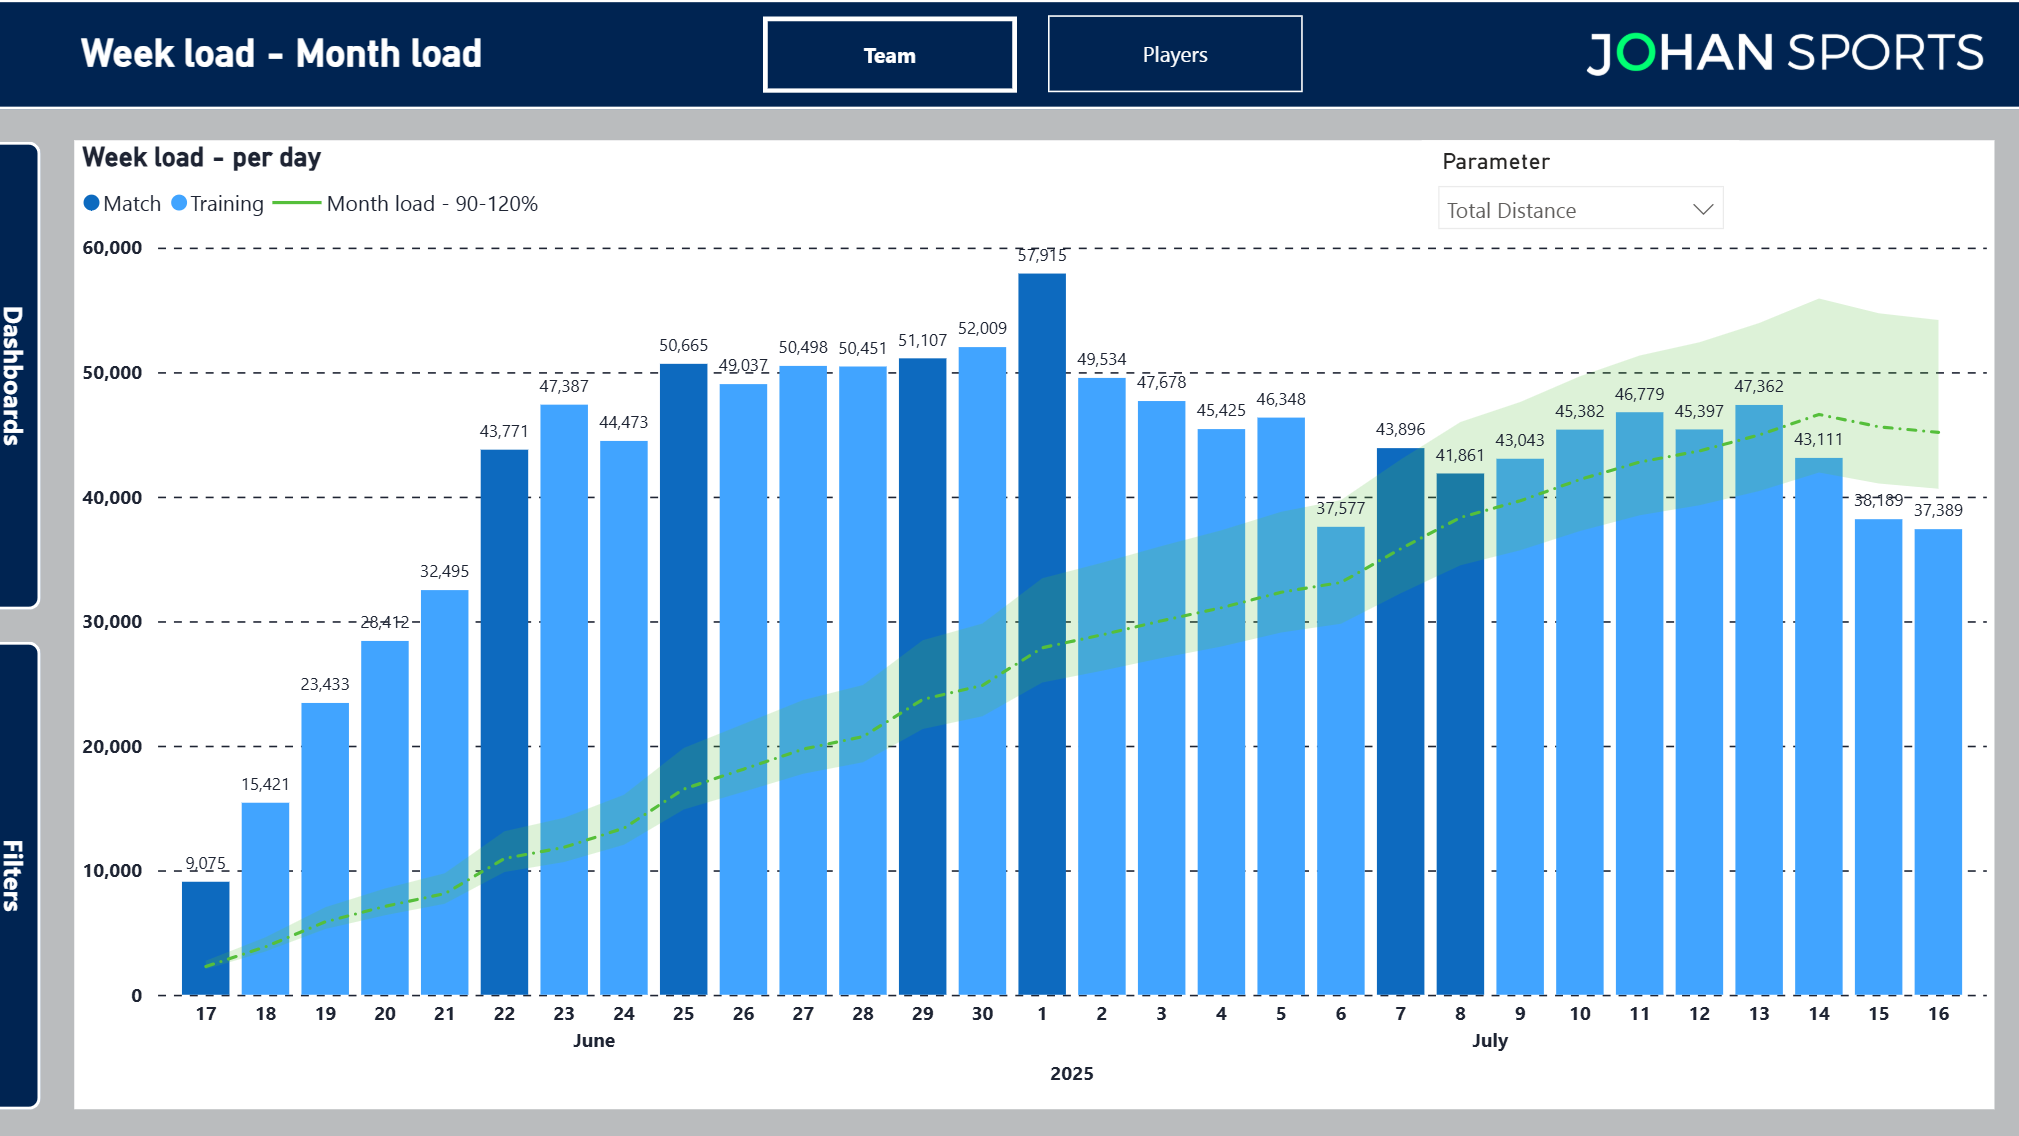Switch to the Team view

pos(888,56)
